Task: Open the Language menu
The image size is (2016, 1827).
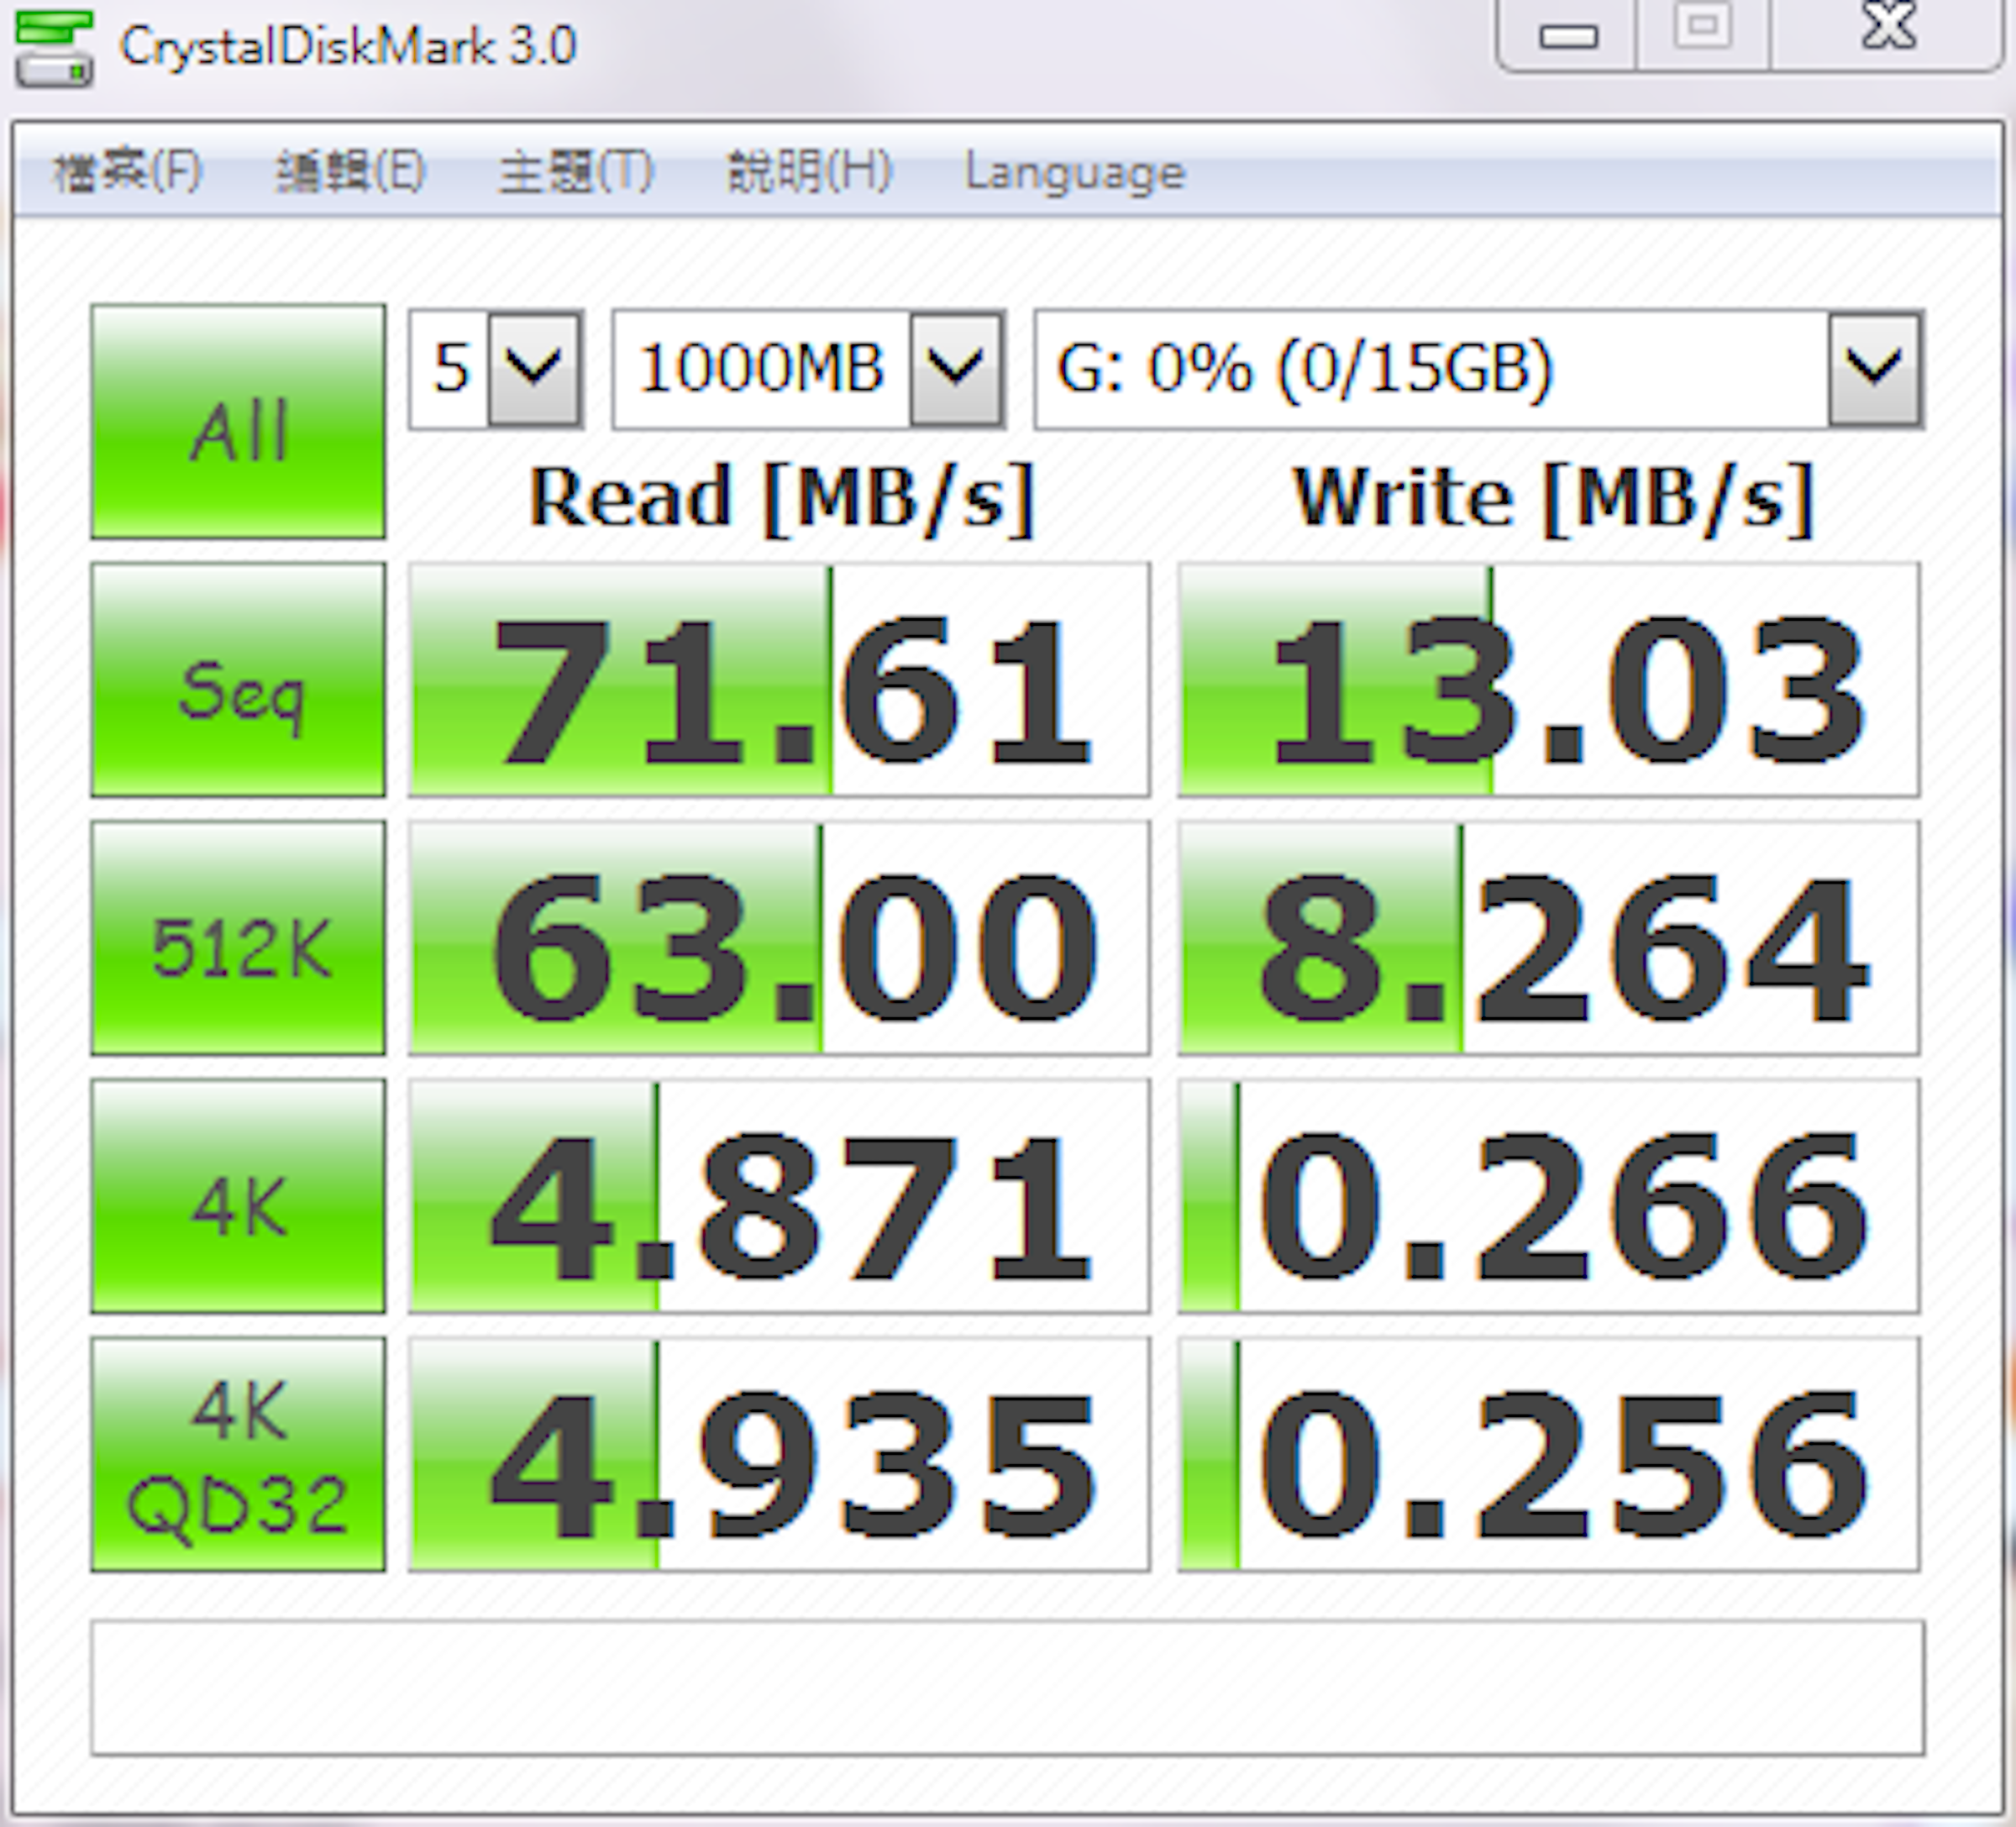Action: coord(1075,172)
